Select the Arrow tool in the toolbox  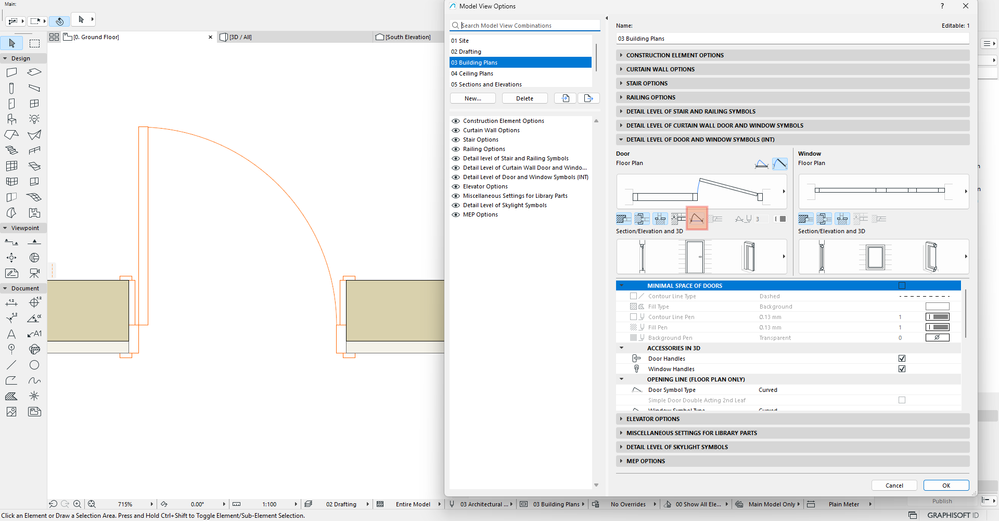(x=11, y=43)
